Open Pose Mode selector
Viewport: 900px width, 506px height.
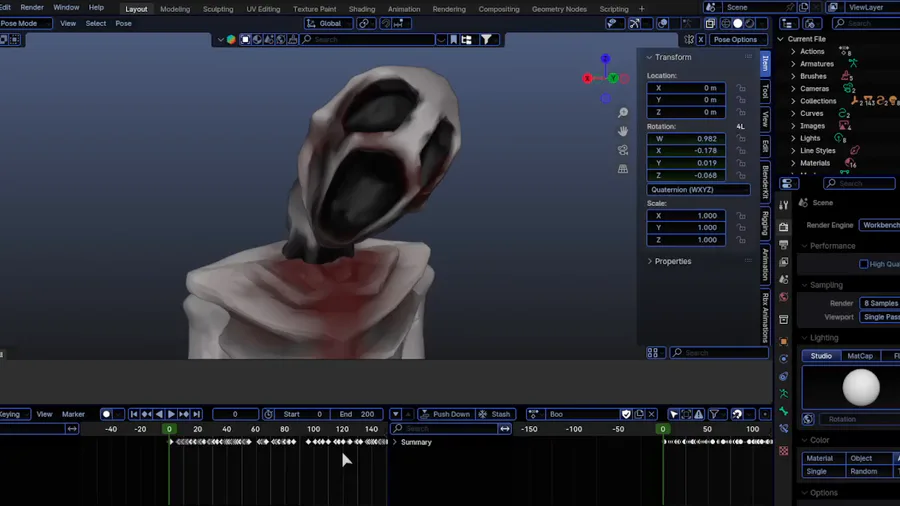click(x=25, y=24)
